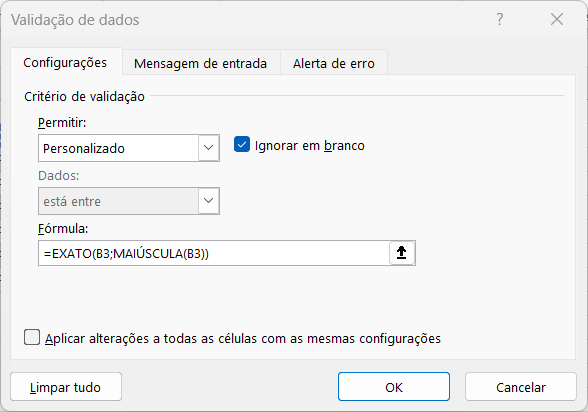Image resolution: width=588 pixels, height=412 pixels.
Task: Click the collapse dialog range selector icon
Action: [402, 253]
